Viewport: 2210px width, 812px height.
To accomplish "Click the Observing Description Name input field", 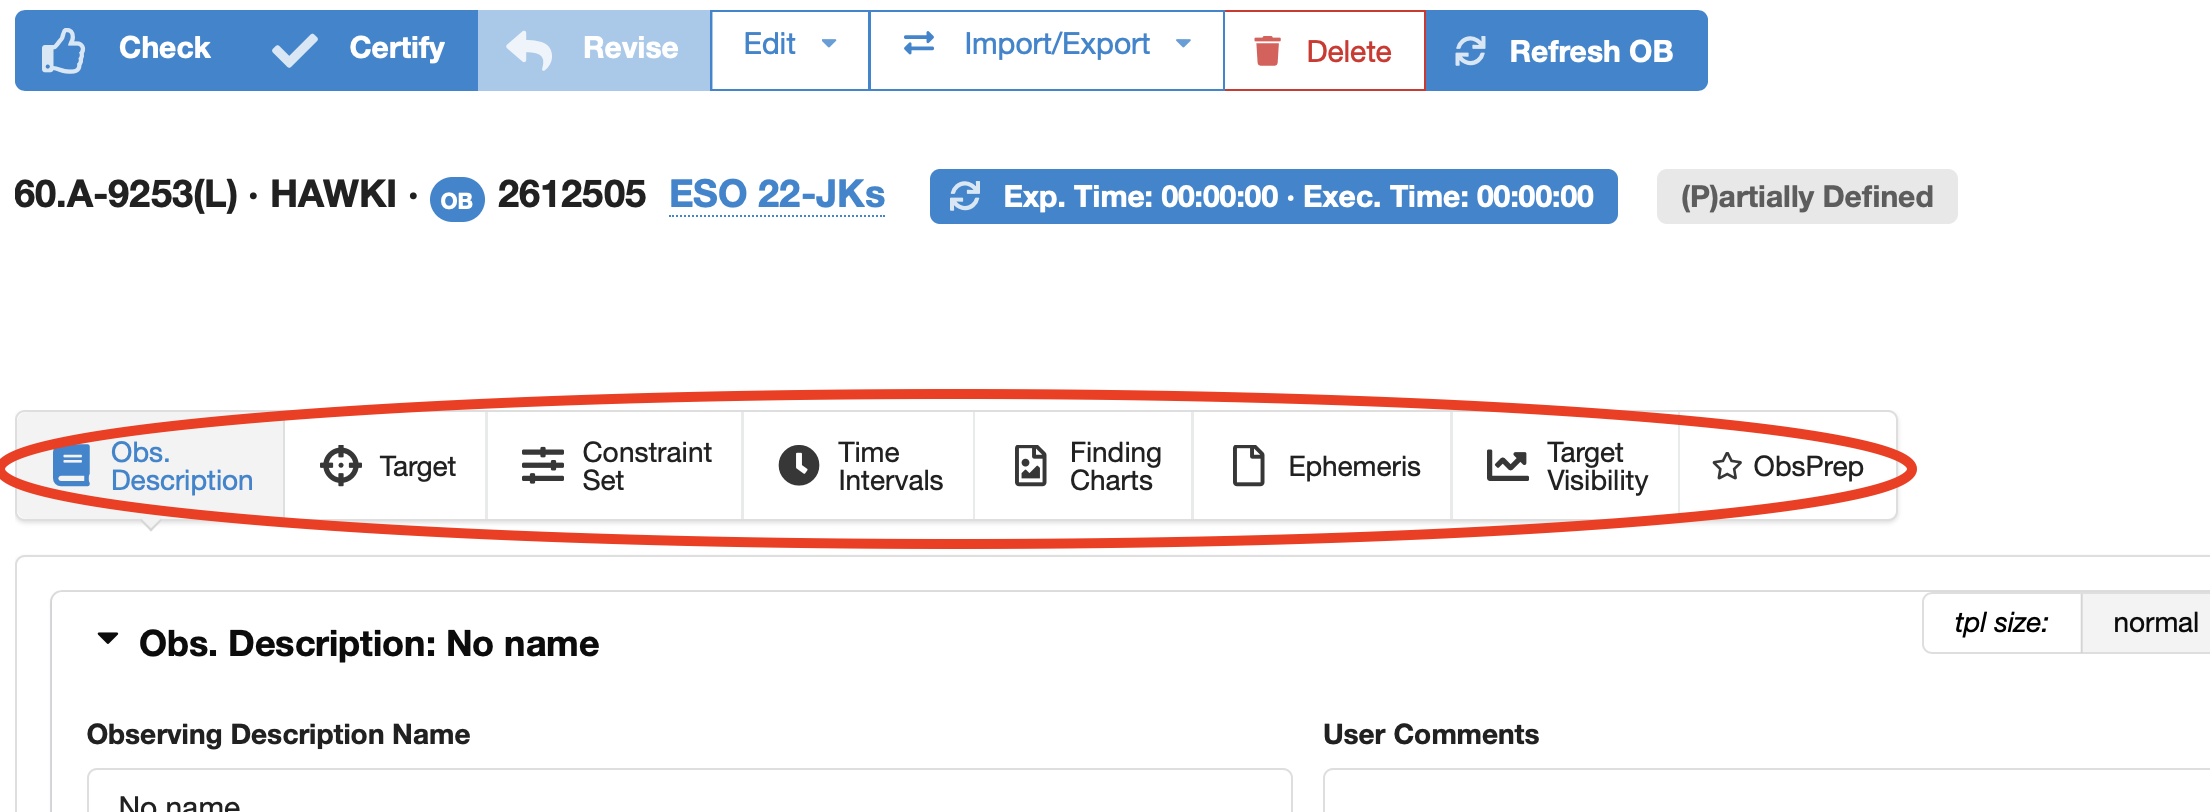I will click(689, 794).
